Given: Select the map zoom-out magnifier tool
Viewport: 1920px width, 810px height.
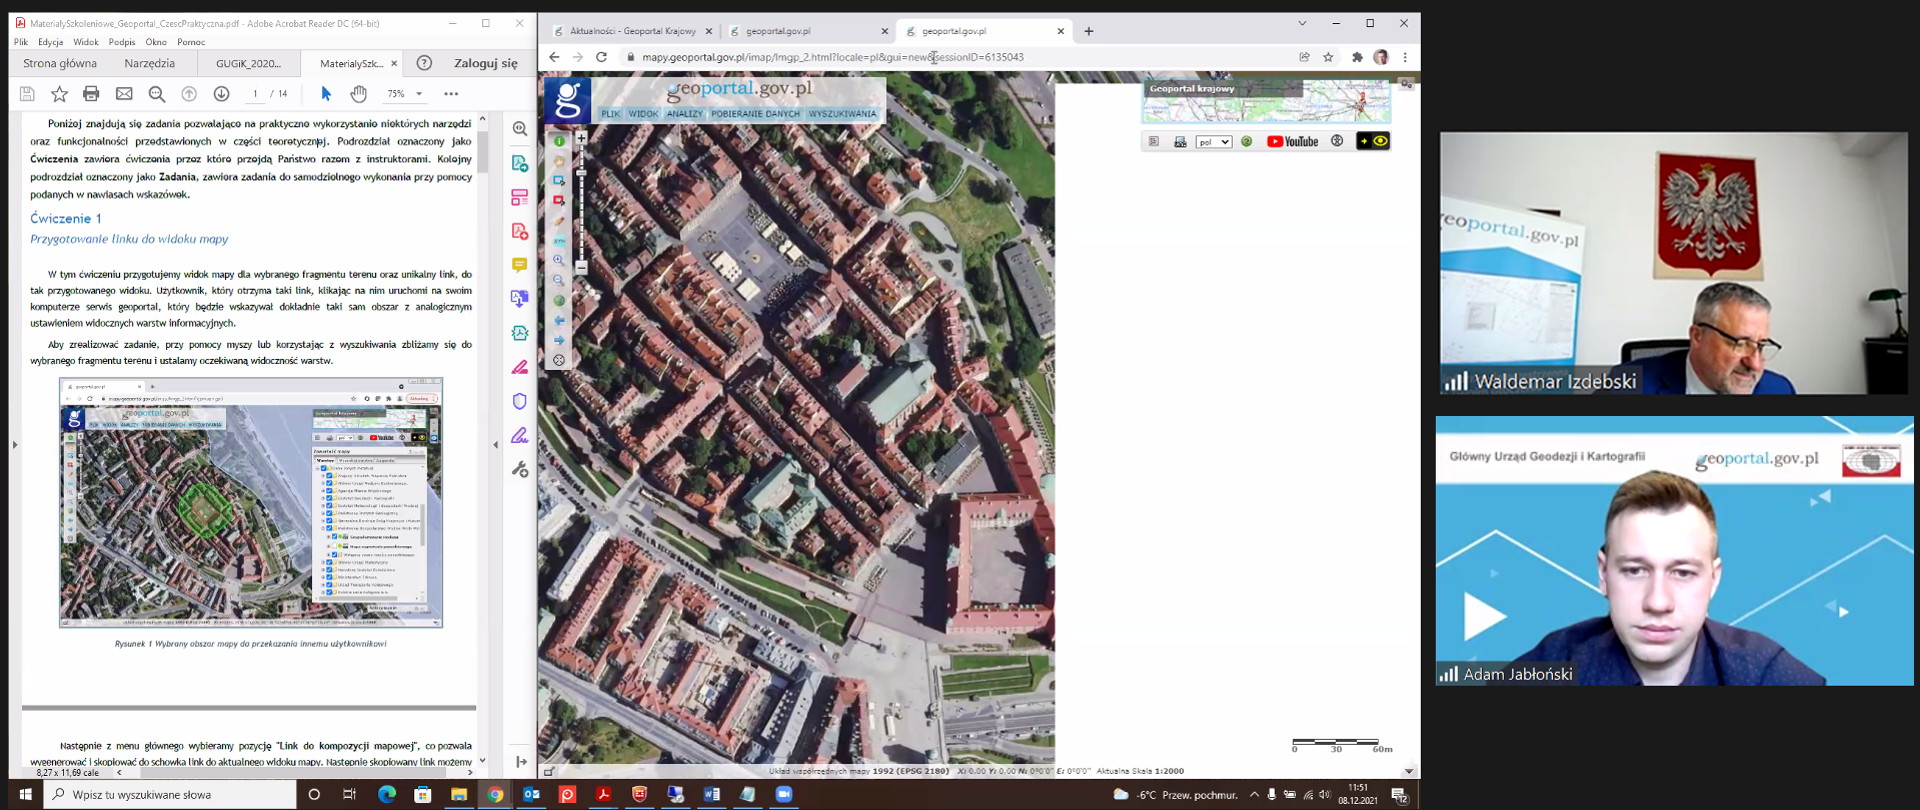Looking at the screenshot, I should [x=559, y=280].
